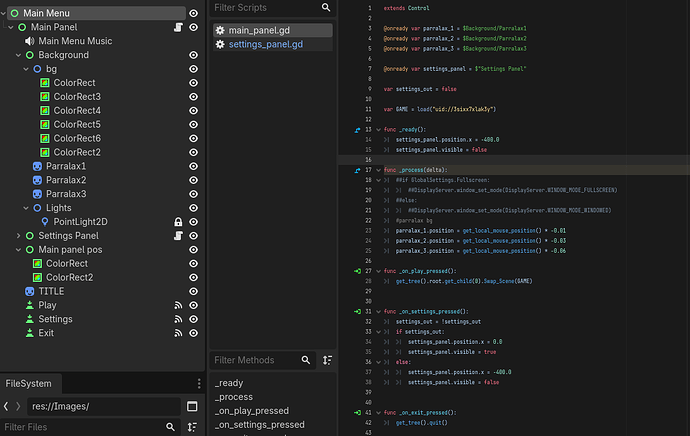Open signal connections icon on Play node
Image resolution: width=690 pixels, height=436 pixels.
[177, 305]
